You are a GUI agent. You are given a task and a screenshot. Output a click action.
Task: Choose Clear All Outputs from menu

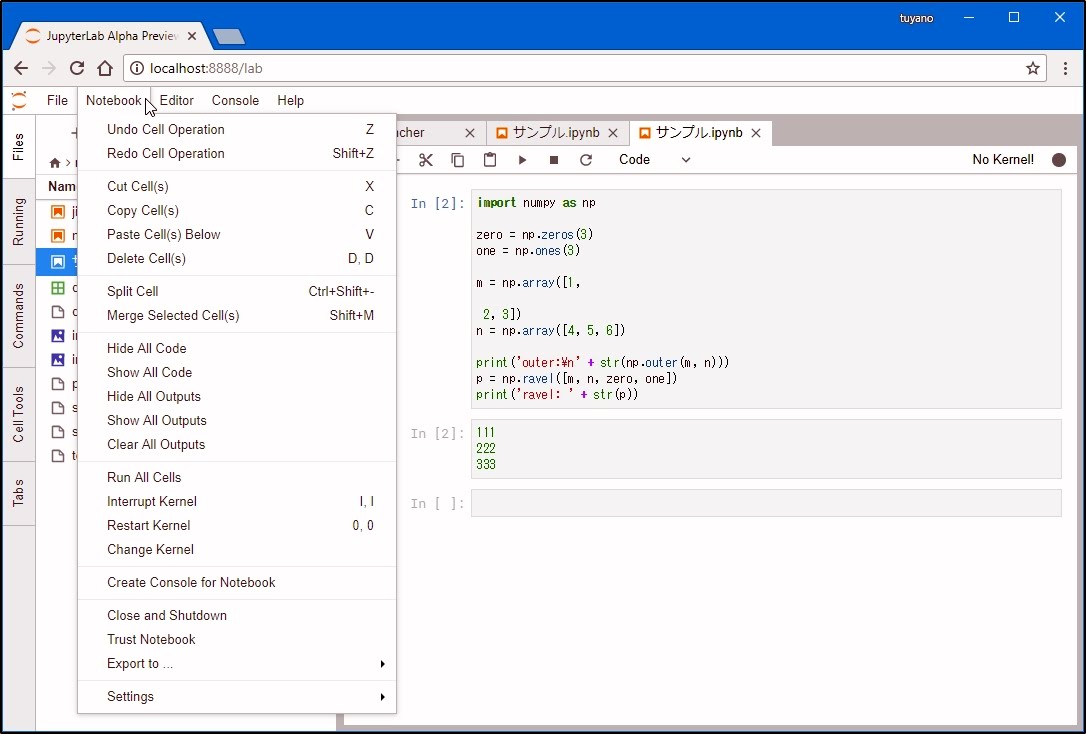156,445
